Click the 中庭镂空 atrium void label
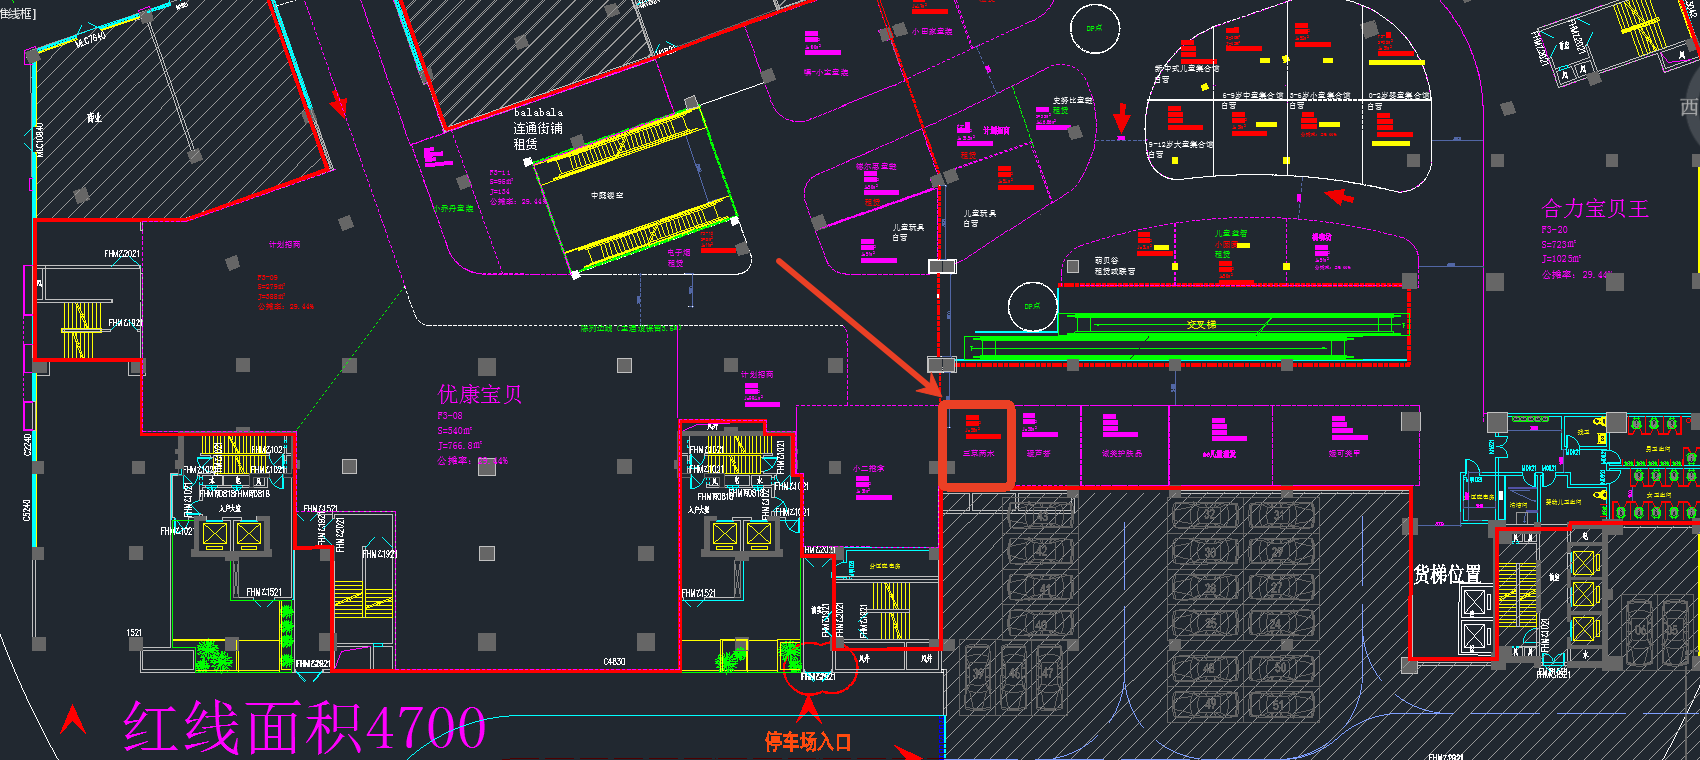 606,196
